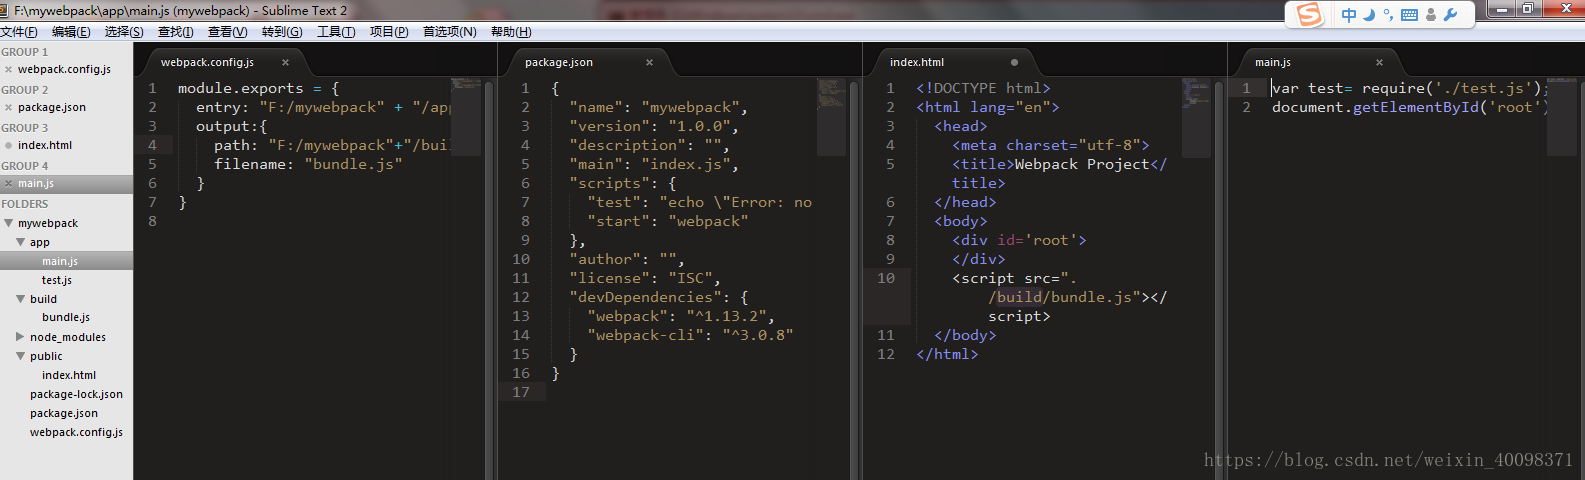Close main.js in the sidebar open files
The image size is (1585, 480).
(8, 183)
